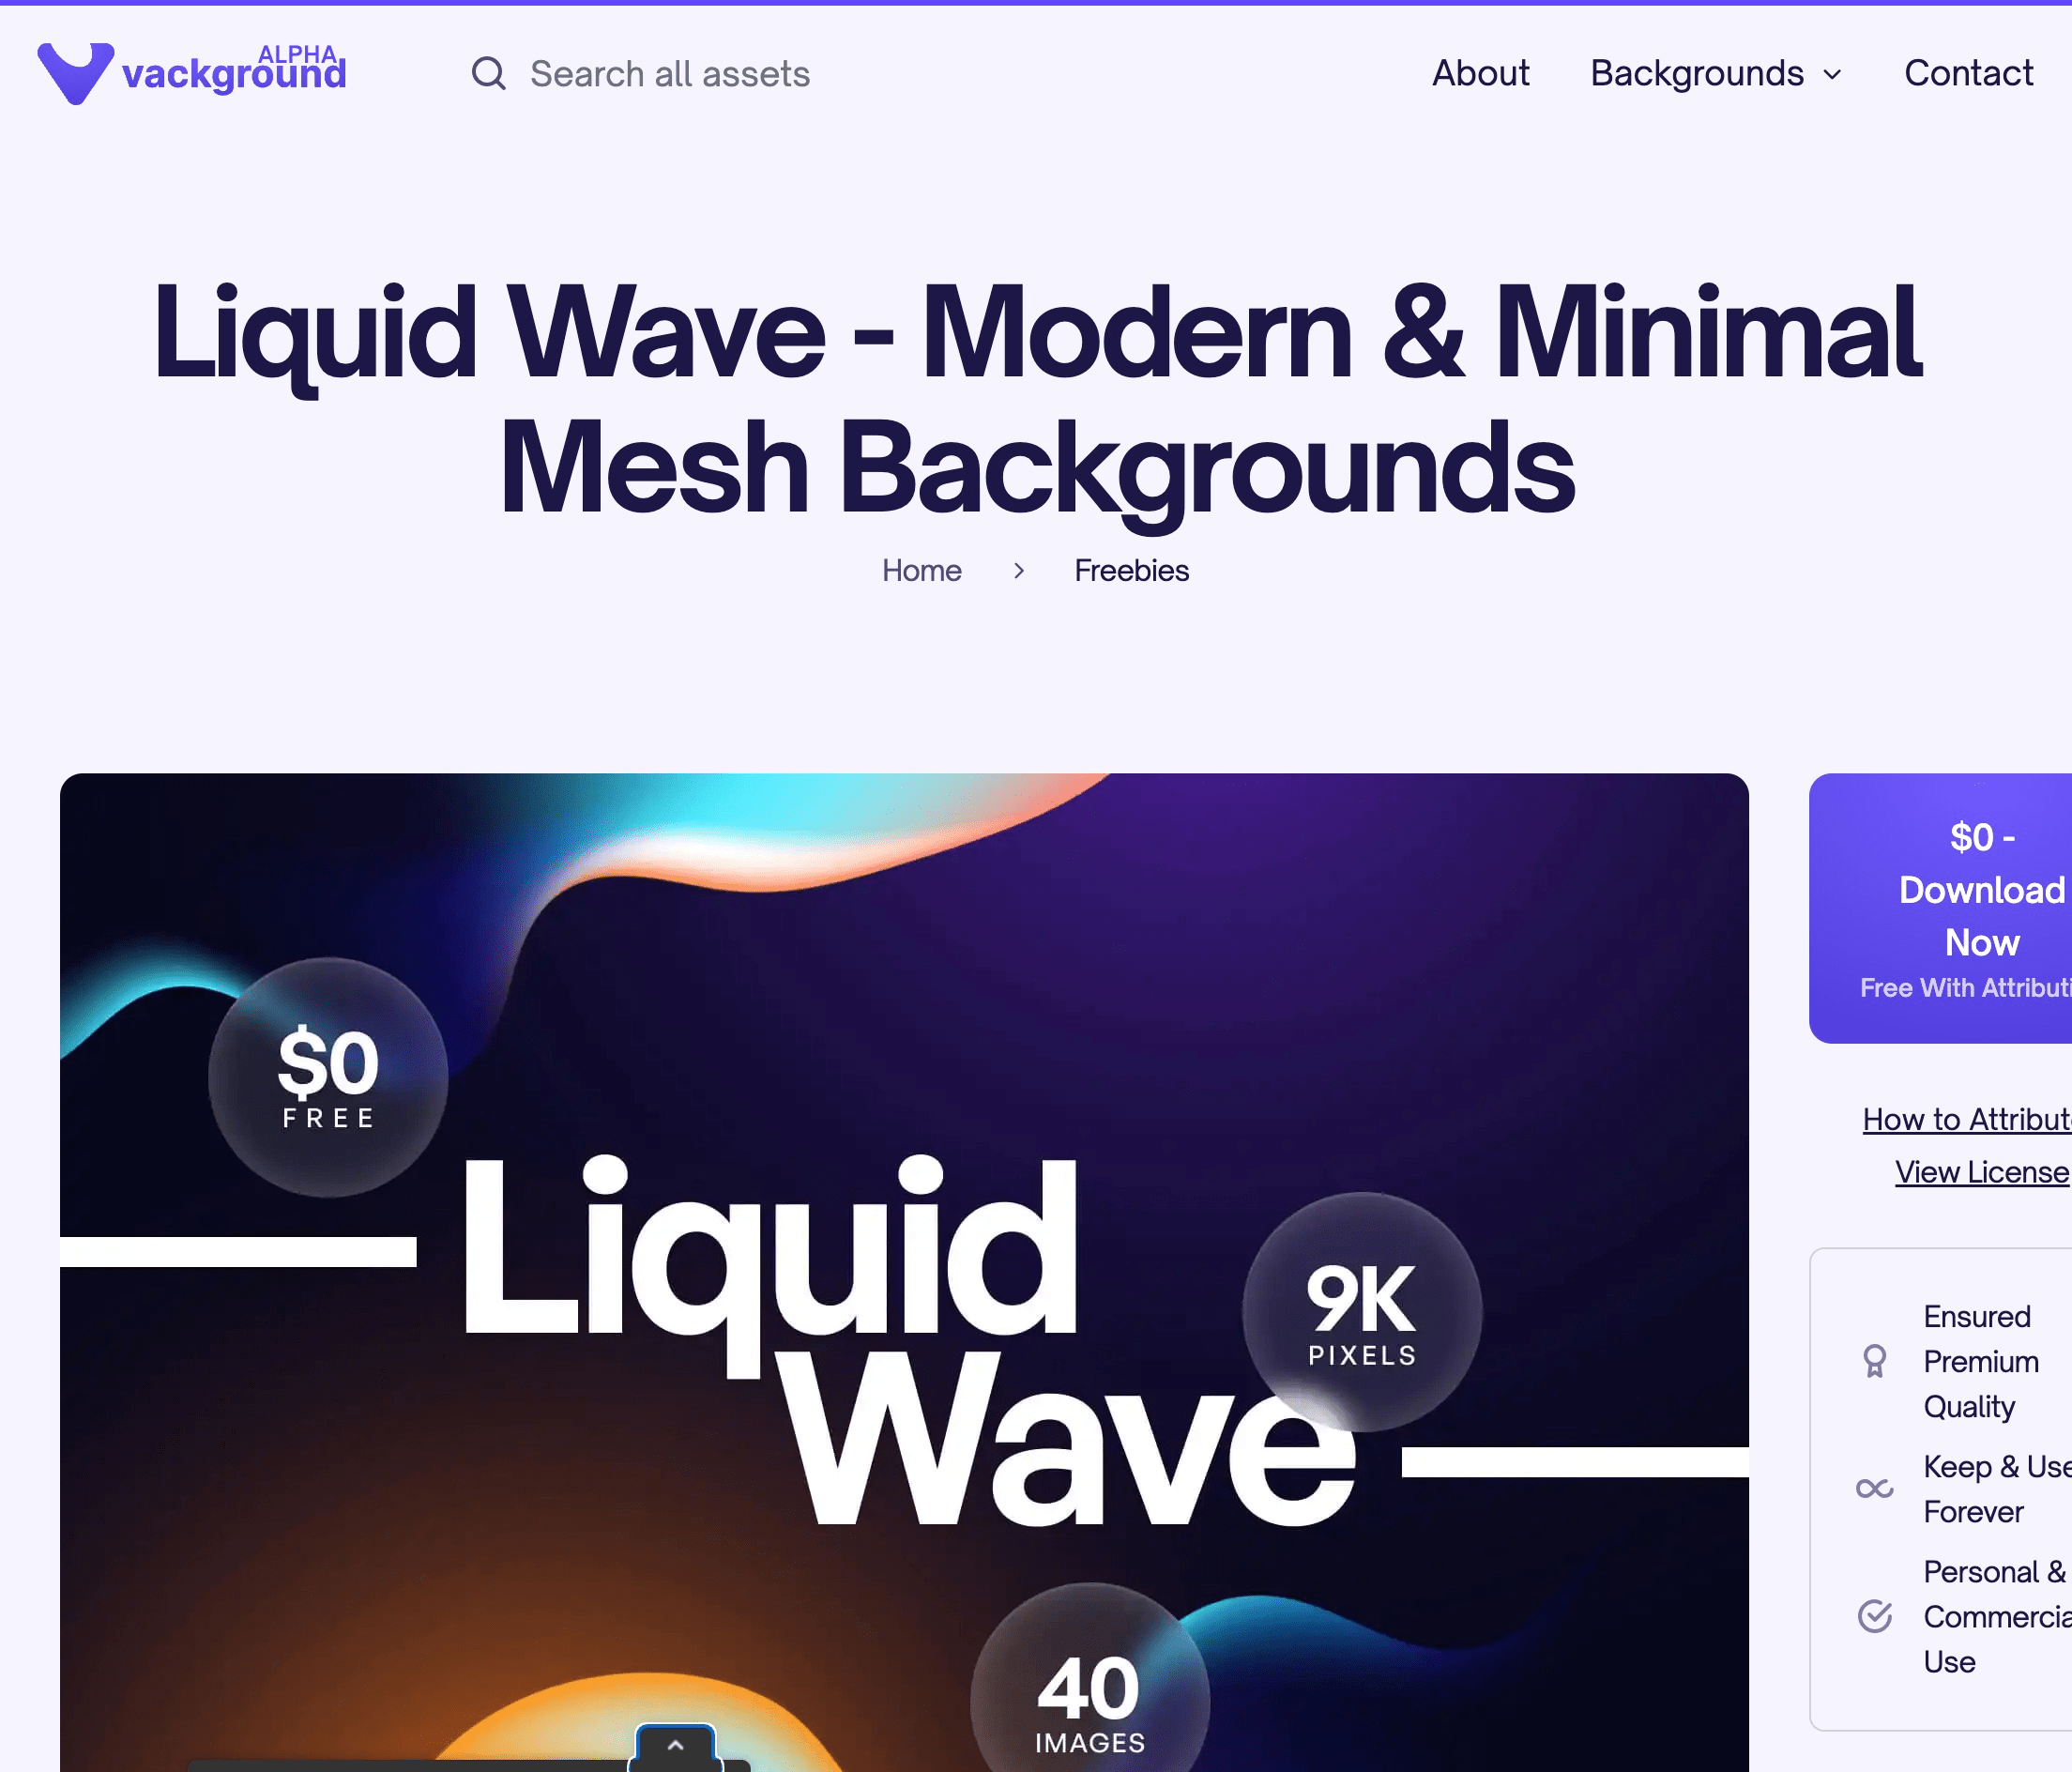Click the infinity Keep & Use Forever icon

[x=1875, y=1489]
